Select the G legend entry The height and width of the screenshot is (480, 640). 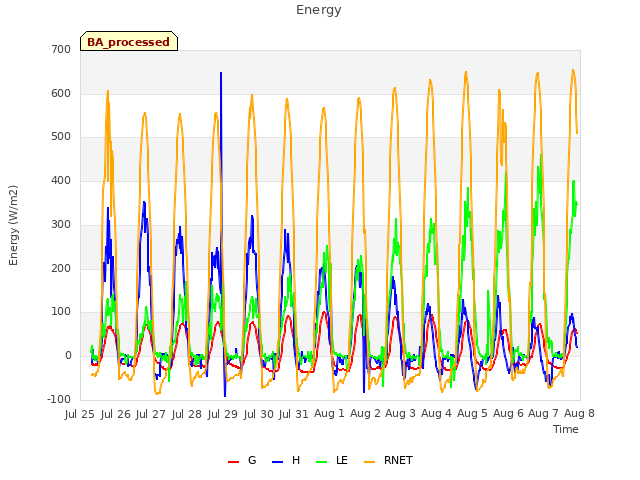tap(242, 460)
